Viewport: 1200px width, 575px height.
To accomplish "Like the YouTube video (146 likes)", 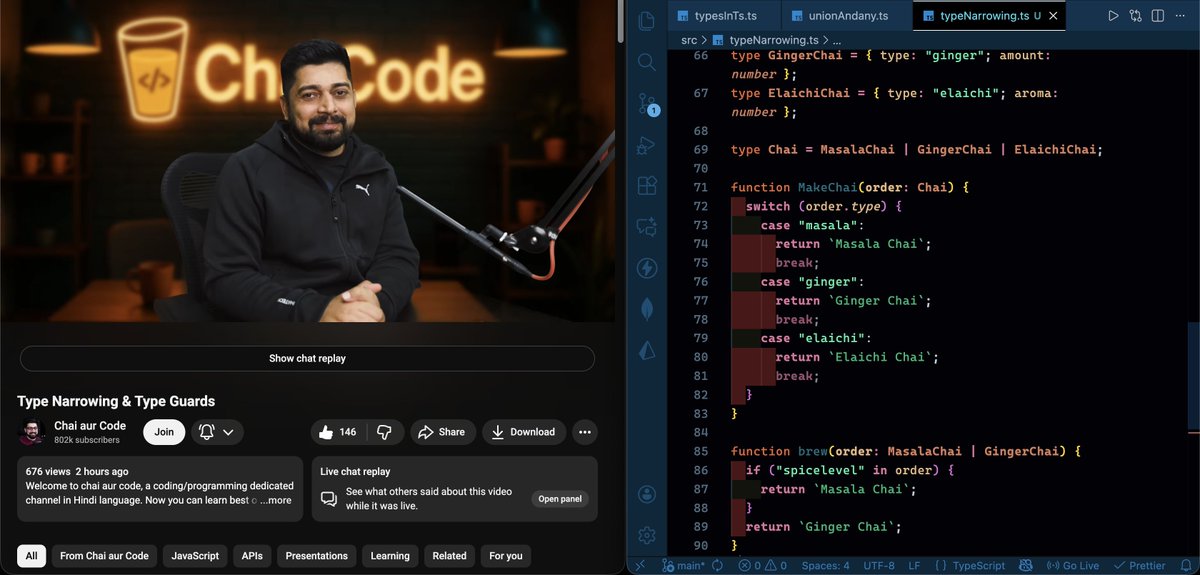I will point(337,432).
